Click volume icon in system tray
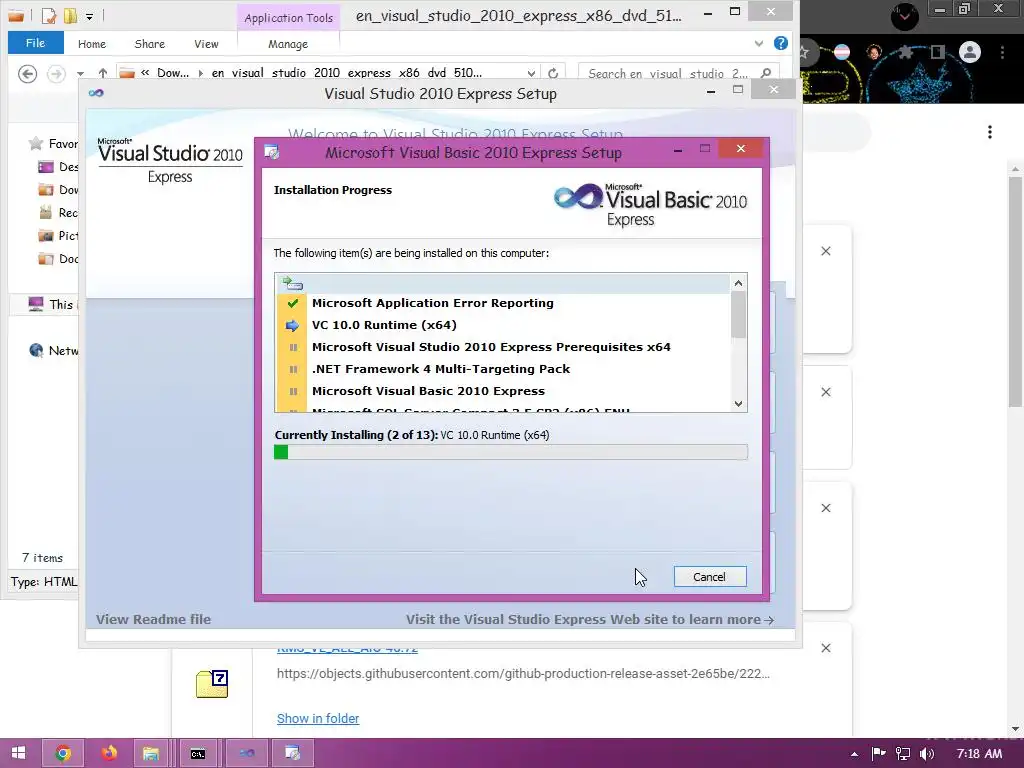Viewport: 1024px width, 768px height. [x=926, y=754]
